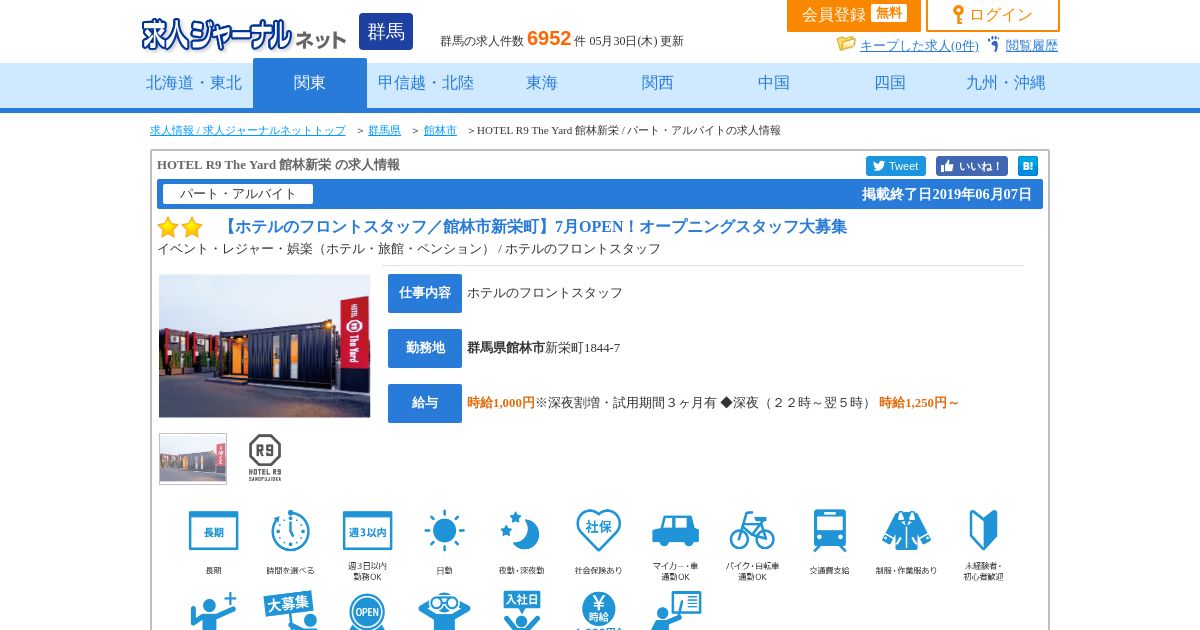Open the 会員登録 無料 registration button
The image size is (1200, 630).
(x=854, y=15)
